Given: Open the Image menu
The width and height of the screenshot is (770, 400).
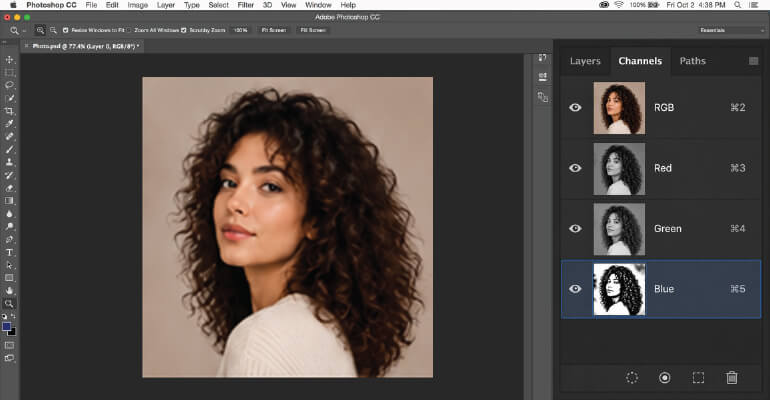Looking at the screenshot, I should pos(138,5).
